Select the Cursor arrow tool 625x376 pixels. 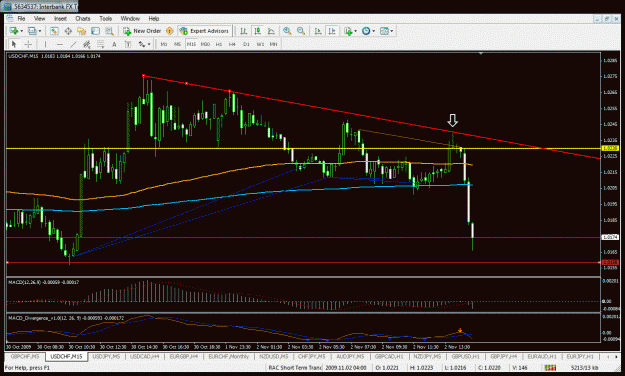click(x=14, y=44)
